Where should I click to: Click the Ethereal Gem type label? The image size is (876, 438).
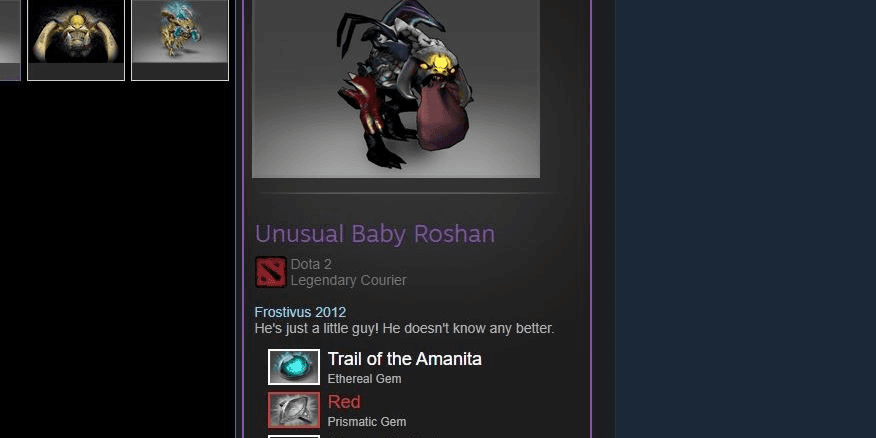364,379
